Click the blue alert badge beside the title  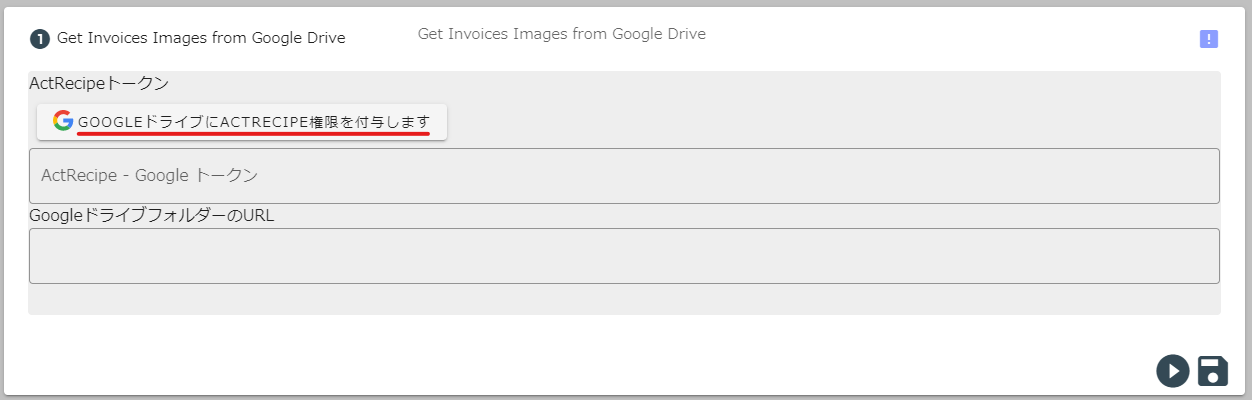tap(1209, 39)
